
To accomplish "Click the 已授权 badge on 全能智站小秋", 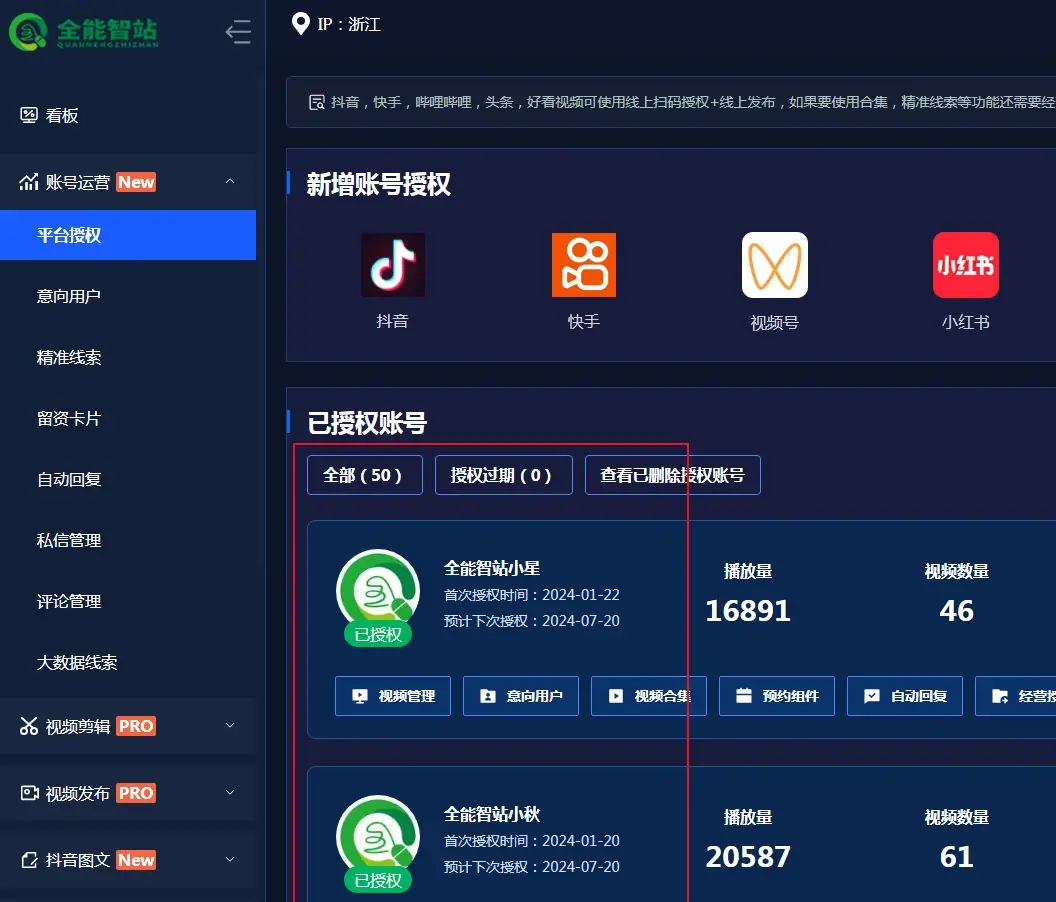I will tap(378, 880).
